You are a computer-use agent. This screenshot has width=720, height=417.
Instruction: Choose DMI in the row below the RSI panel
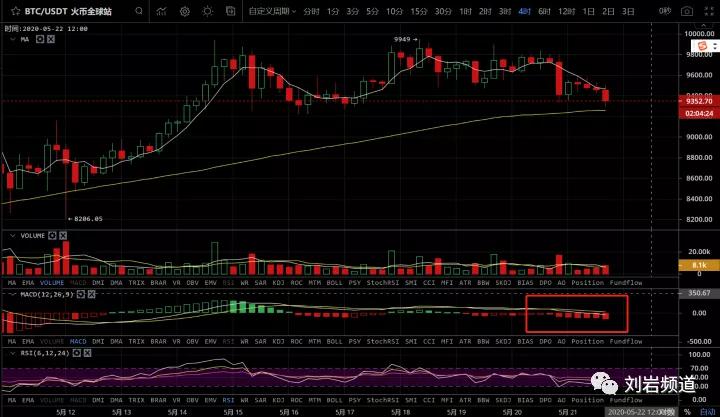coord(98,400)
